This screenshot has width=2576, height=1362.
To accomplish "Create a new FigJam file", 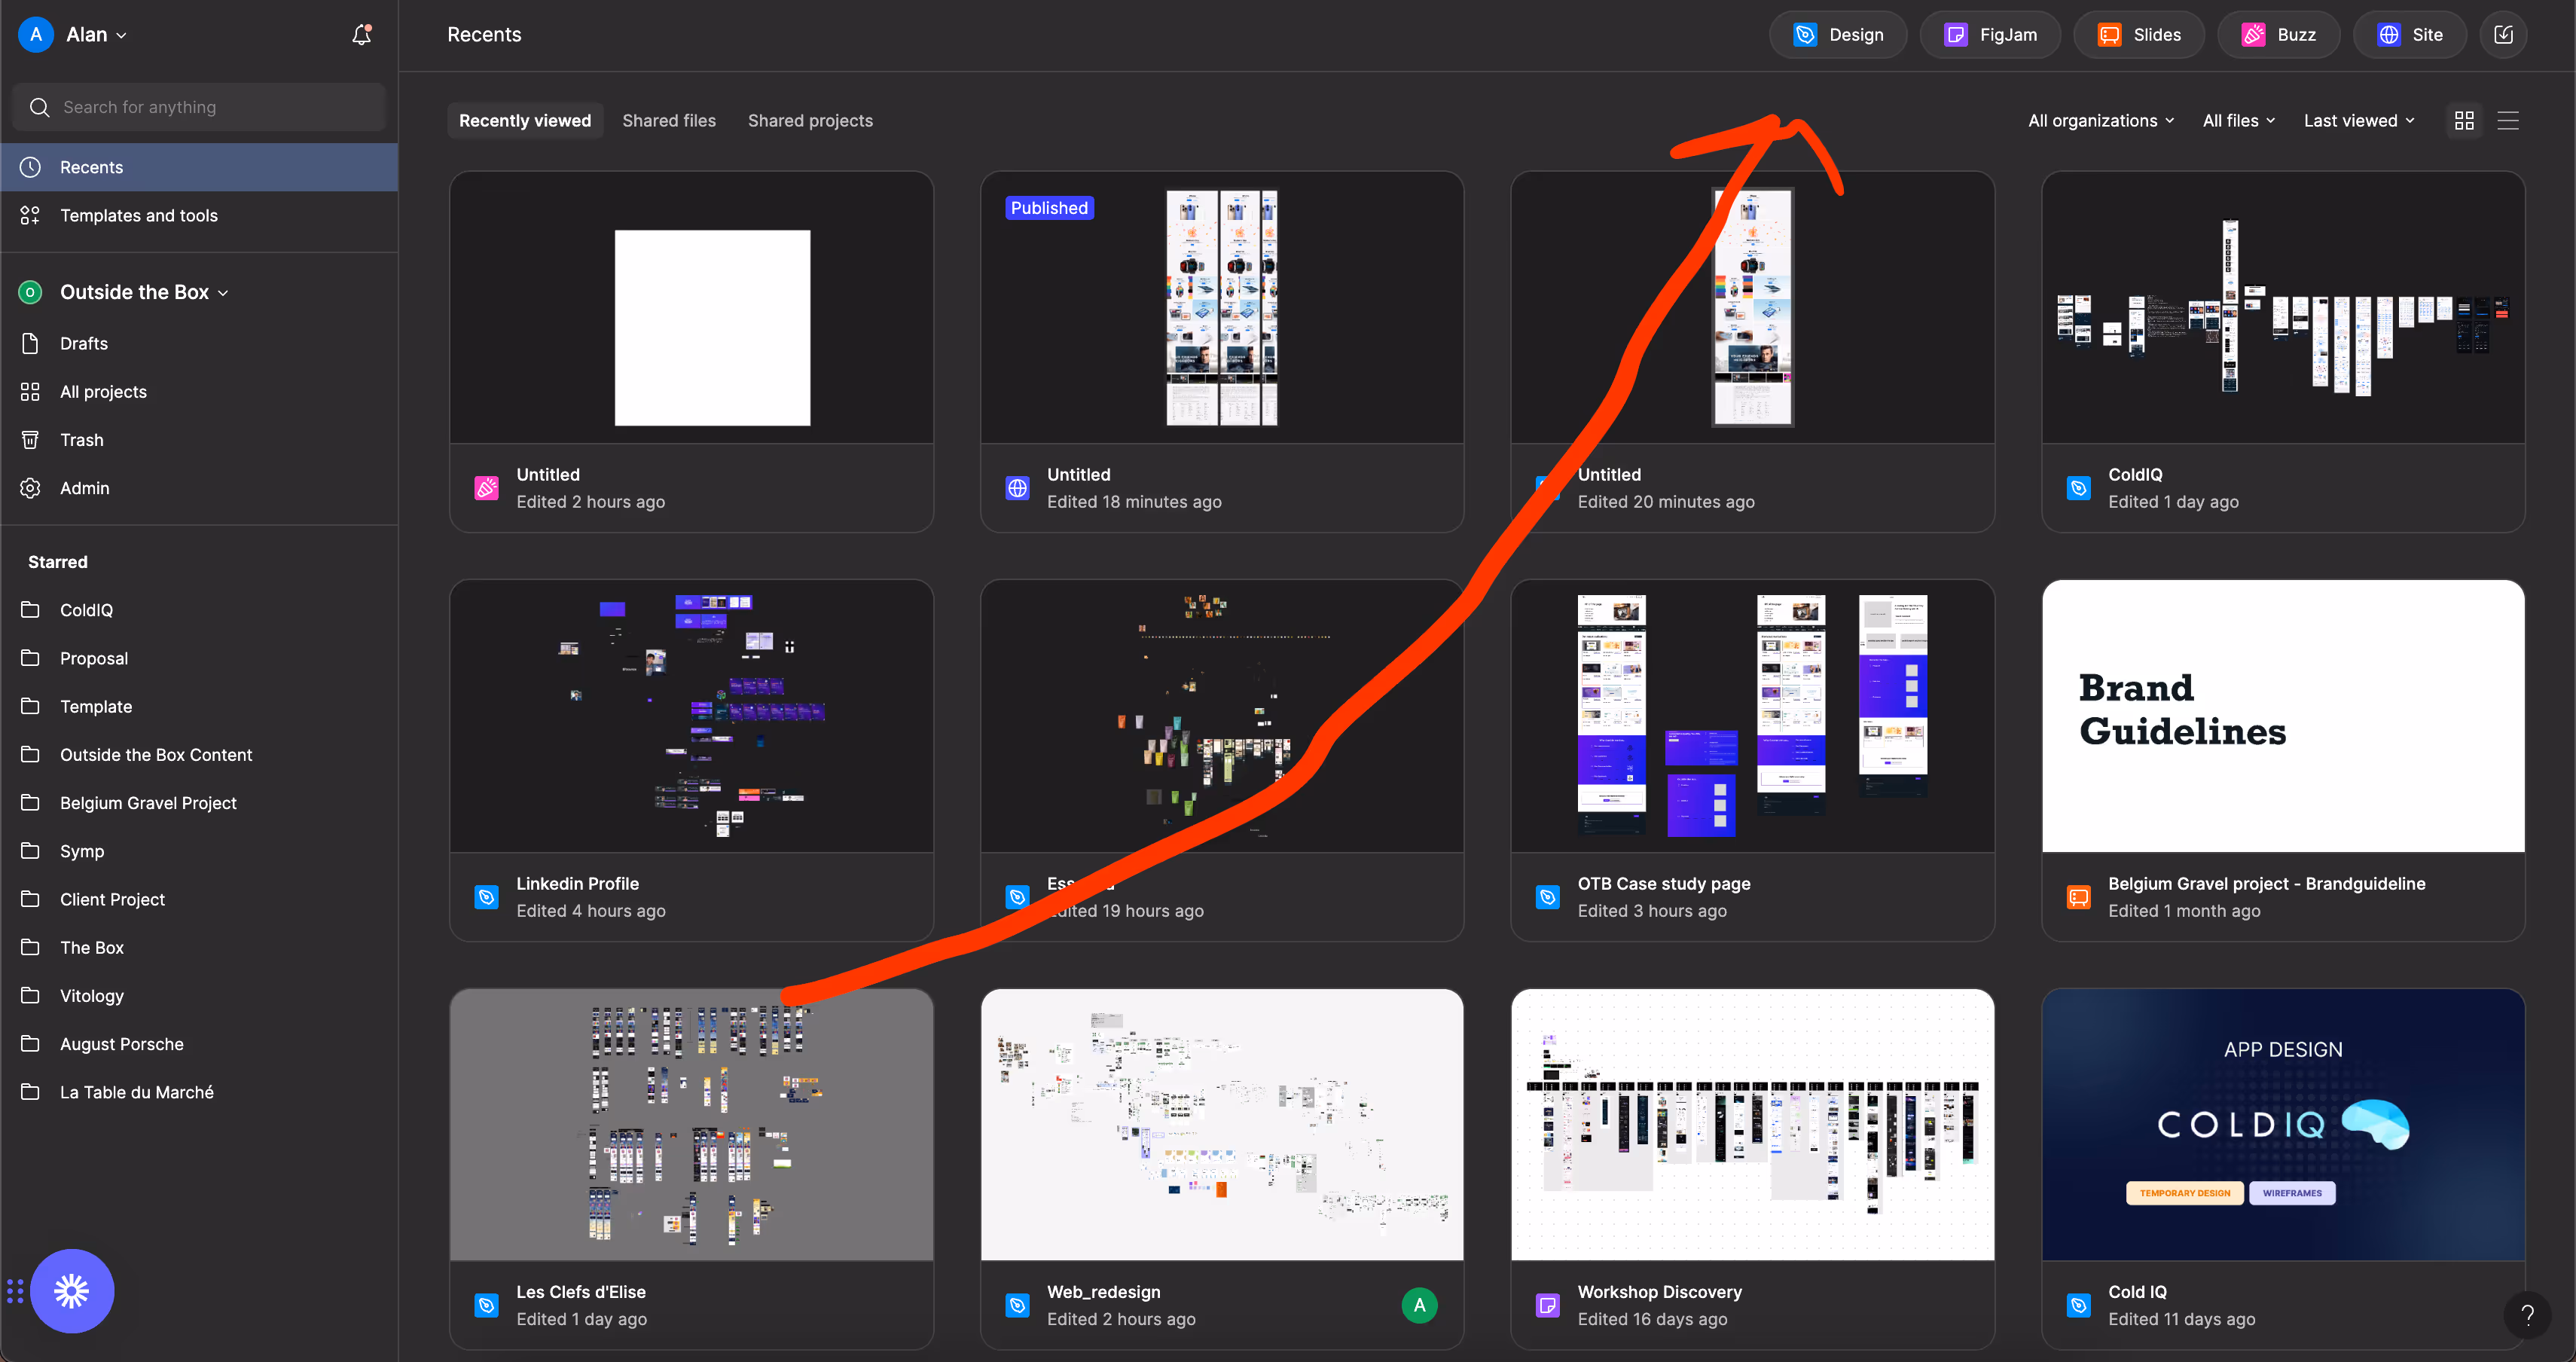I will pyautogui.click(x=1990, y=35).
